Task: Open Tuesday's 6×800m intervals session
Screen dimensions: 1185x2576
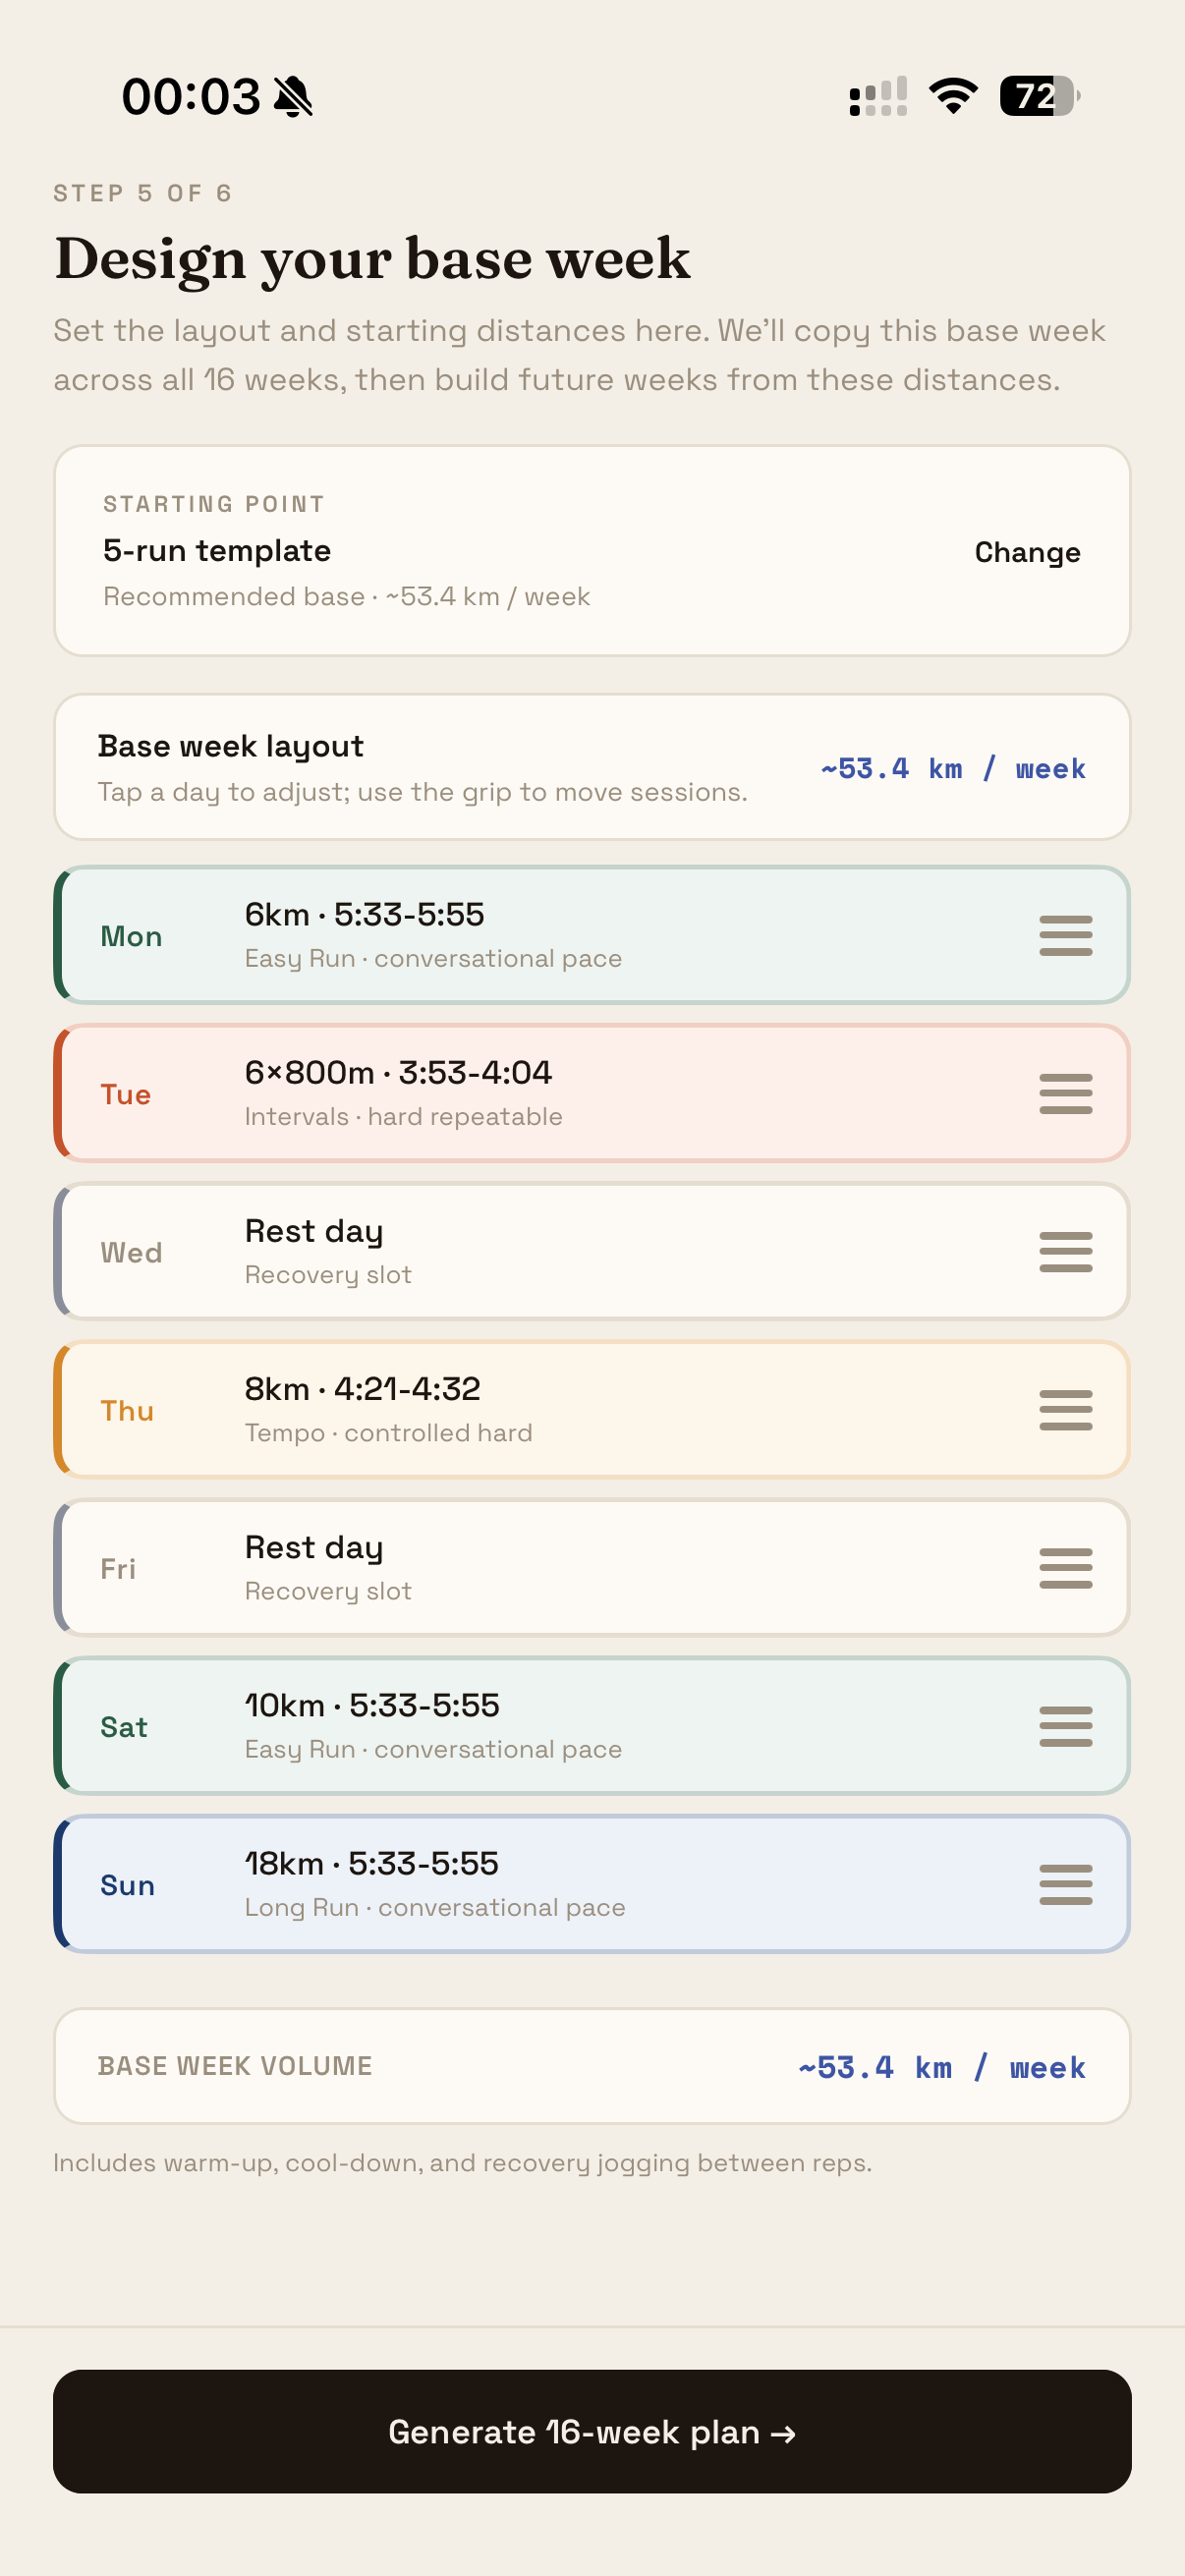Action: click(x=592, y=1093)
